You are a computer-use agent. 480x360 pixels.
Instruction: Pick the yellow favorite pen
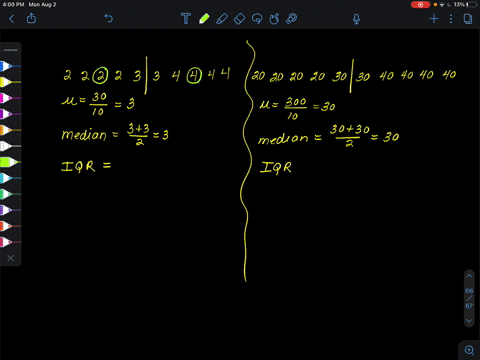(x=10, y=82)
